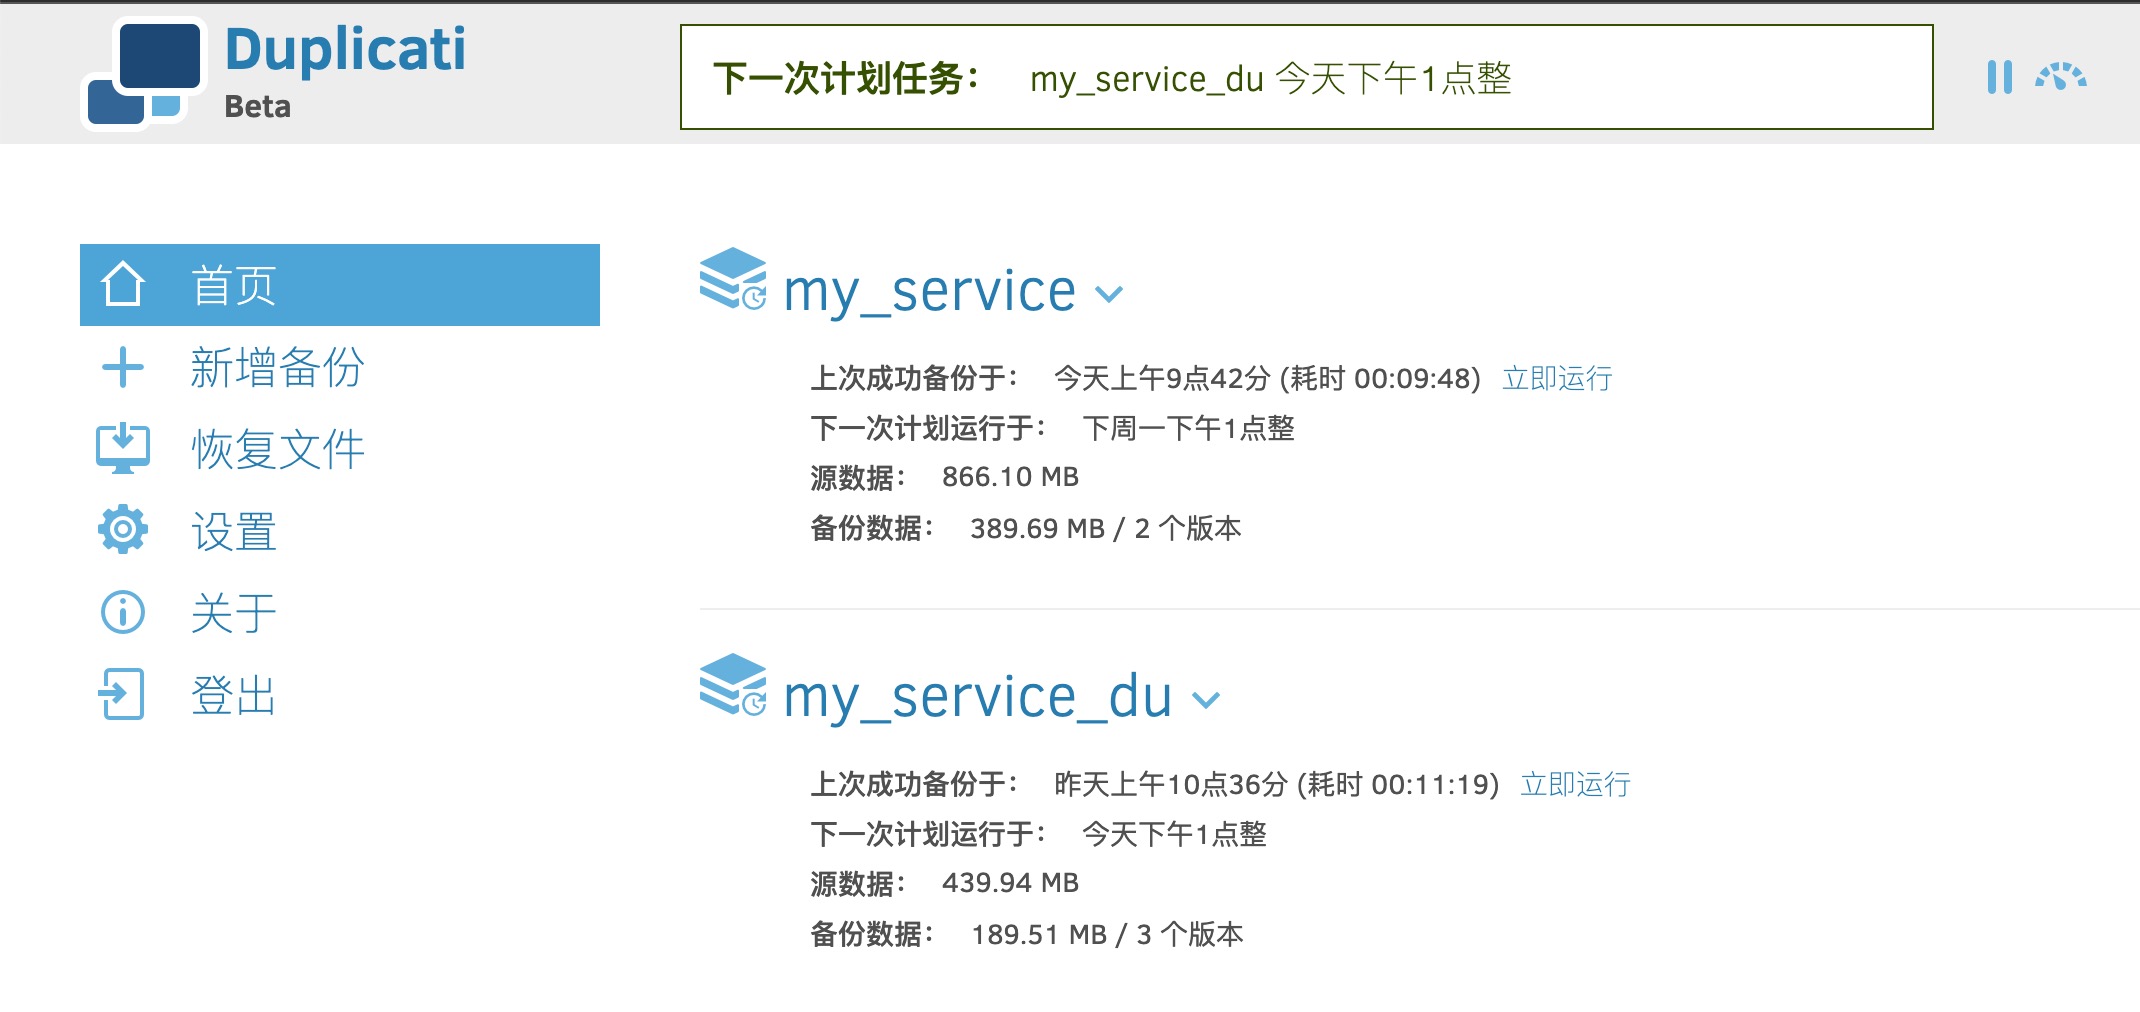
Task: Open the throttle speed gauge icon
Action: click(2060, 77)
